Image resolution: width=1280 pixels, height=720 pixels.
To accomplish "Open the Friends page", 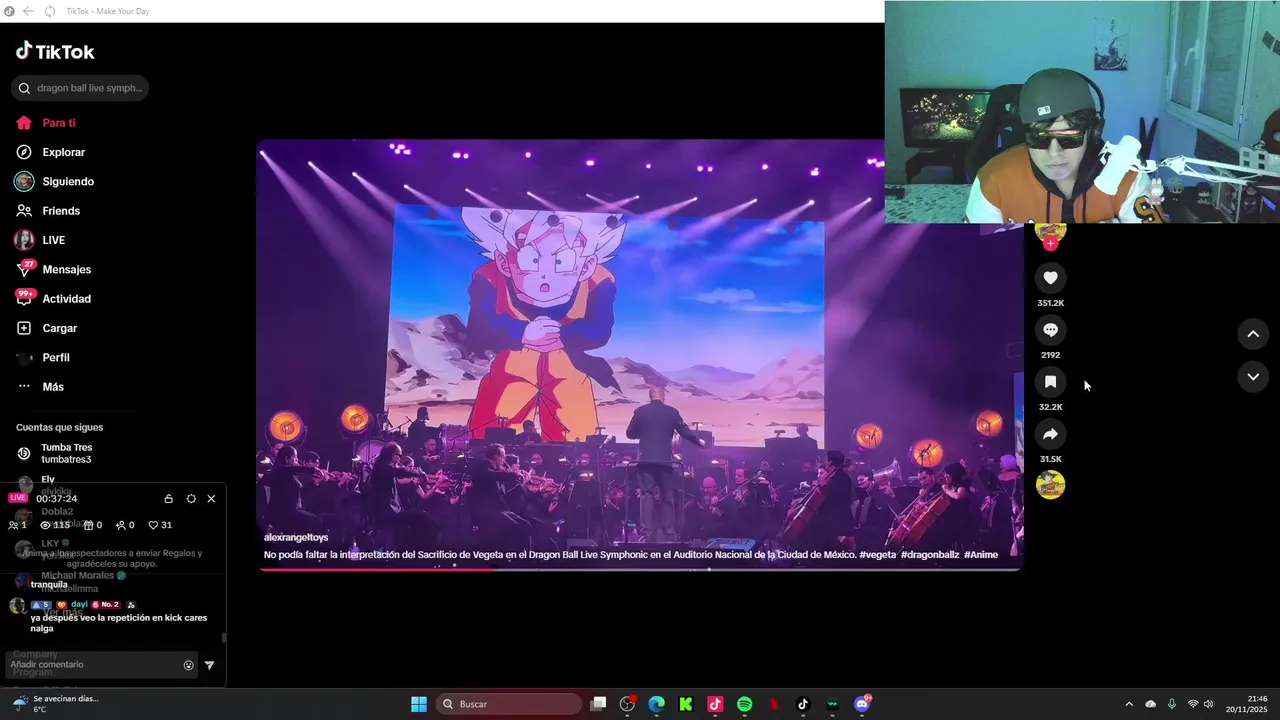I will pyautogui.click(x=48, y=211).
